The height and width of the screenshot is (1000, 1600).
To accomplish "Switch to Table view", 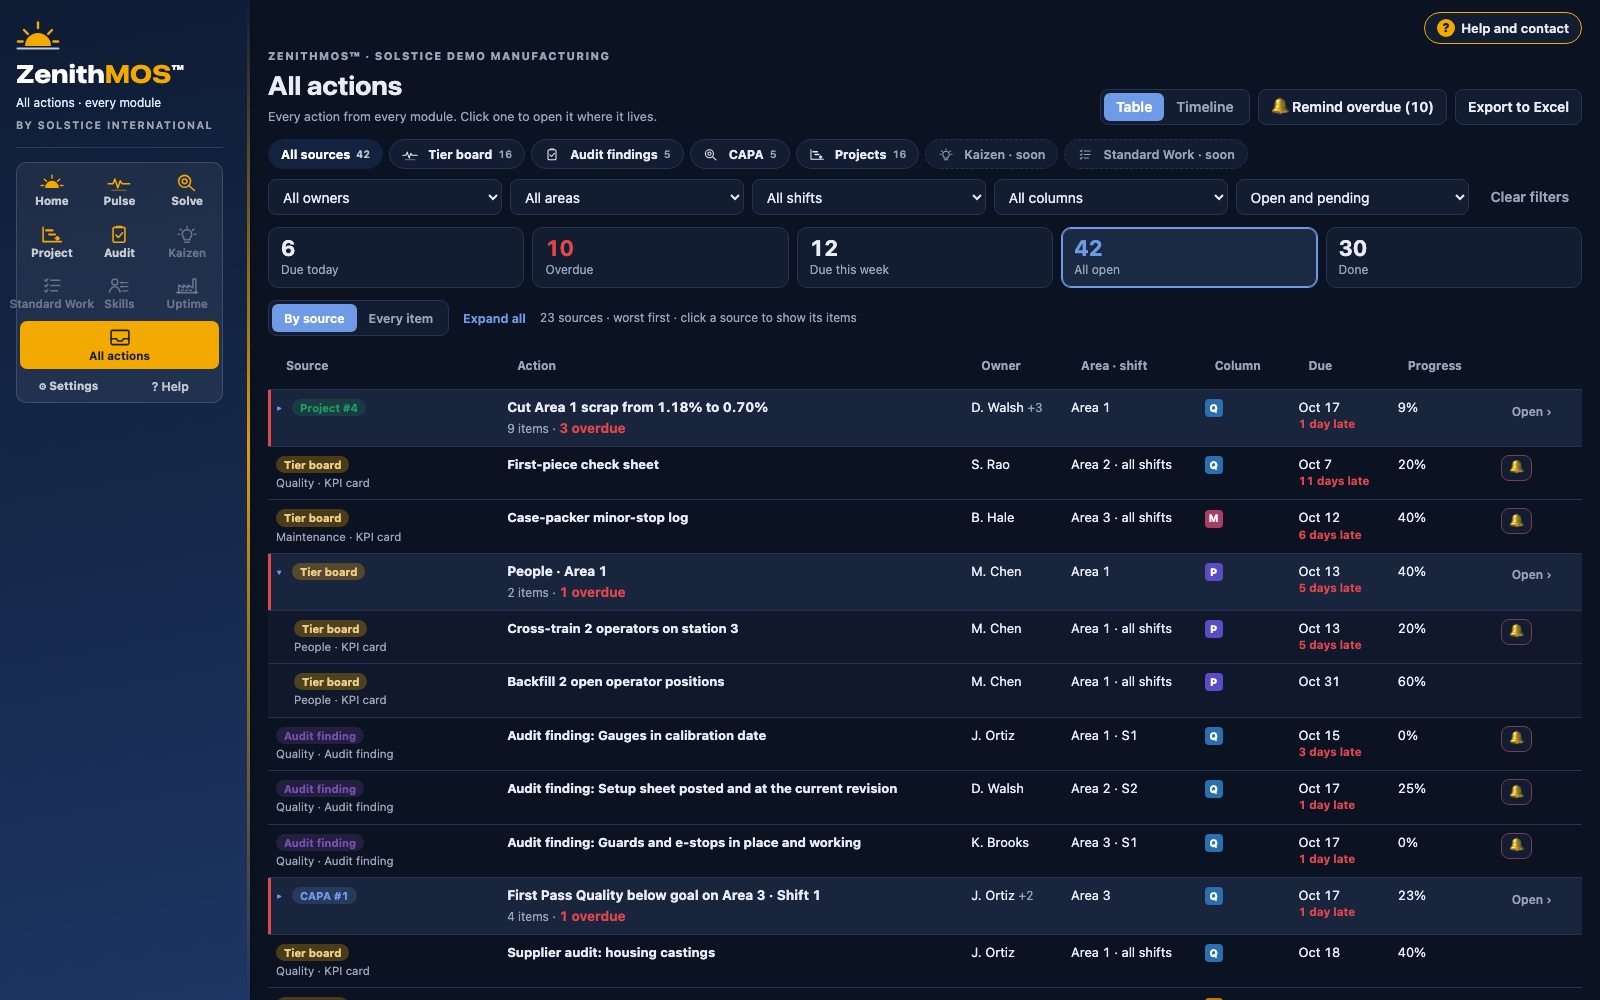I will 1134,107.
